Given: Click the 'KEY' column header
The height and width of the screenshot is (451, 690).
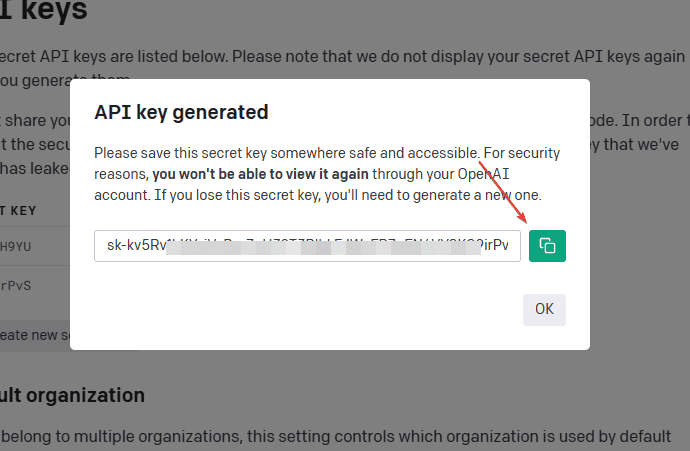Looking at the screenshot, I should [x=23, y=211].
